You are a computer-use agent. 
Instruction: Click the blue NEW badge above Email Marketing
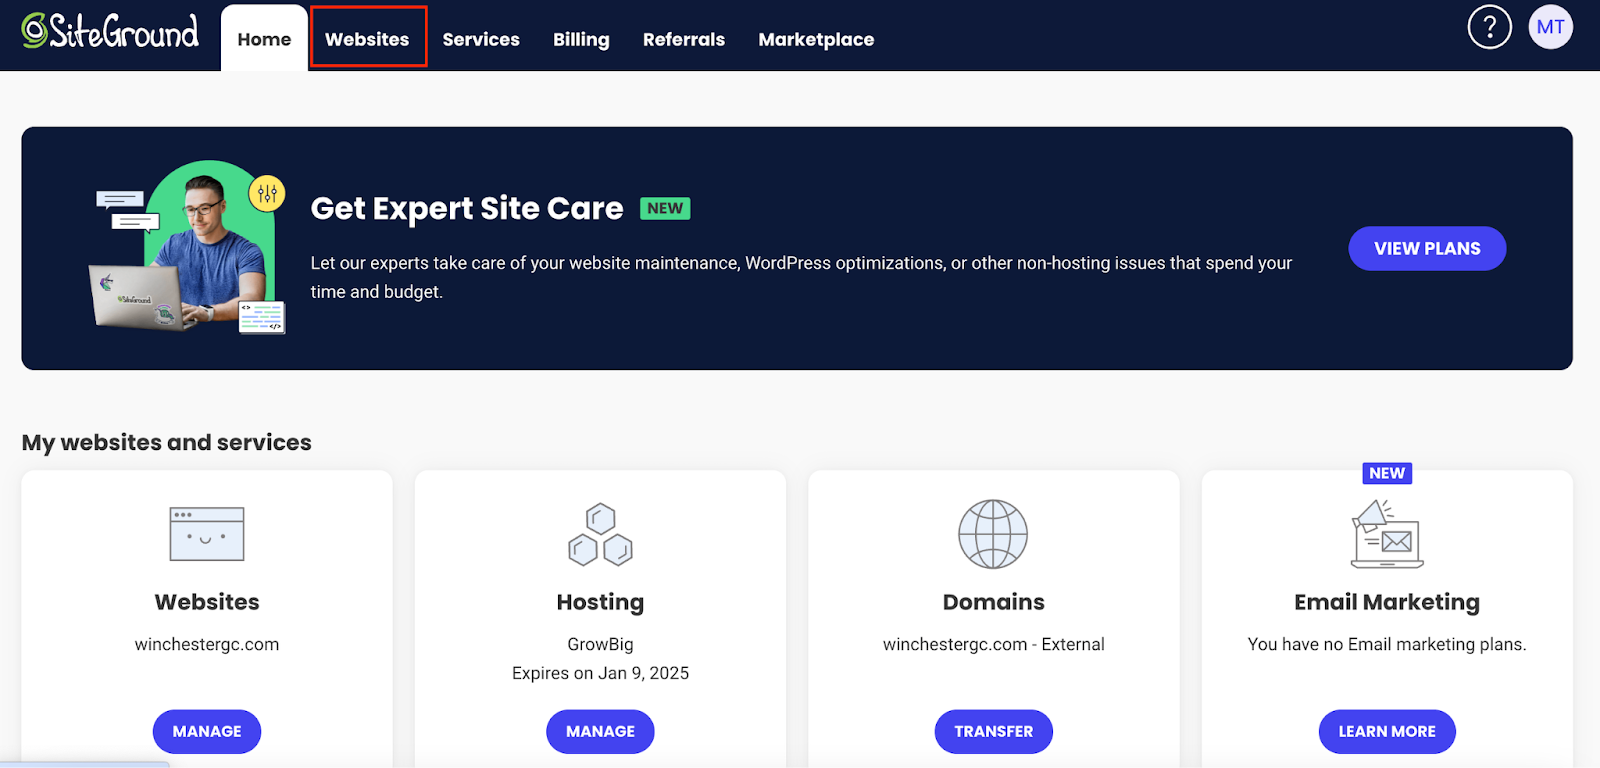[1387, 473]
